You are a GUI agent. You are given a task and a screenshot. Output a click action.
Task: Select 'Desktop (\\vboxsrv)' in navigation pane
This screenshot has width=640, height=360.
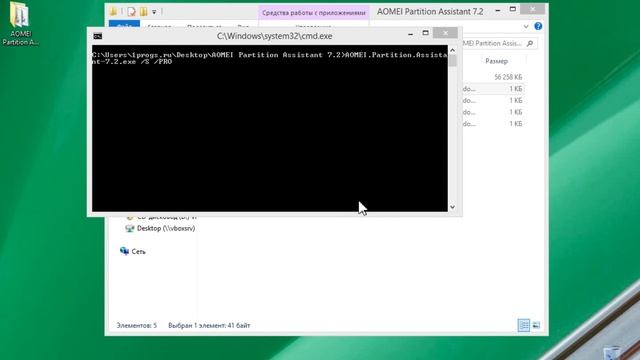tap(166, 229)
